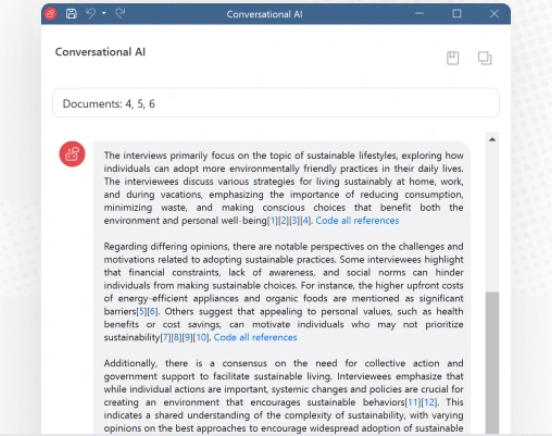Click the redo arrow icon

click(x=120, y=13)
